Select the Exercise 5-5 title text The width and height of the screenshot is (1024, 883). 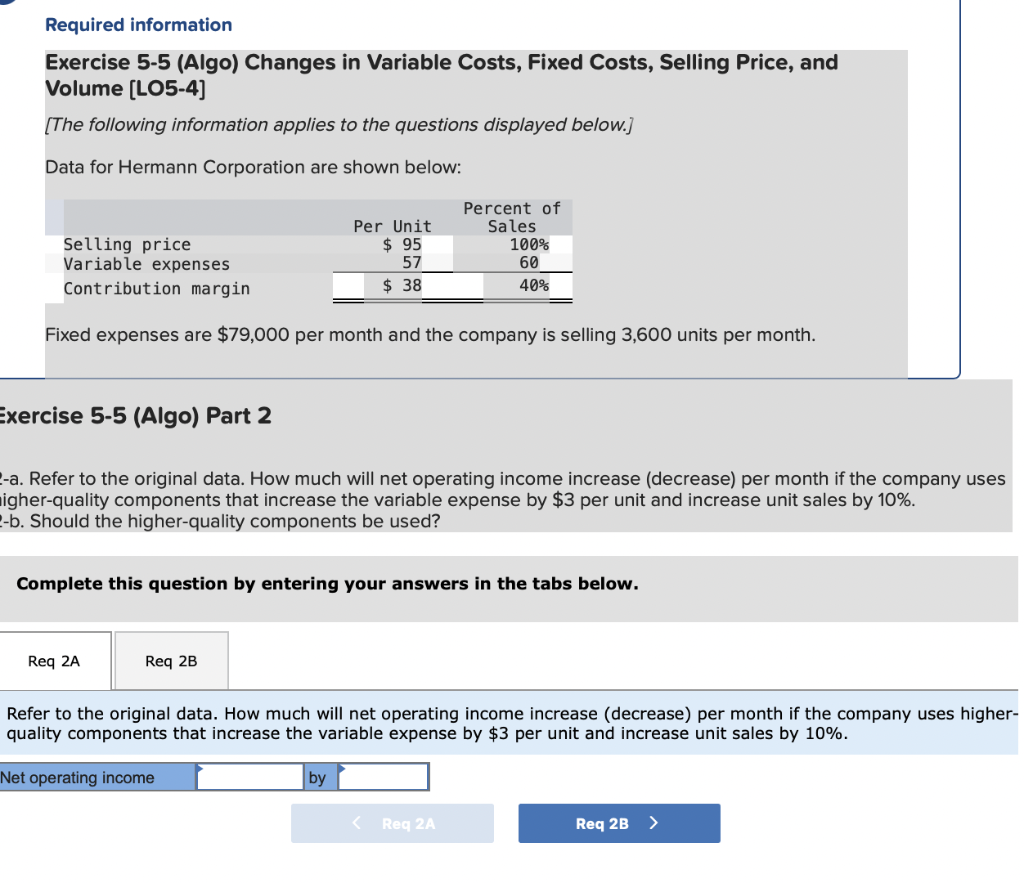pyautogui.click(x=441, y=75)
